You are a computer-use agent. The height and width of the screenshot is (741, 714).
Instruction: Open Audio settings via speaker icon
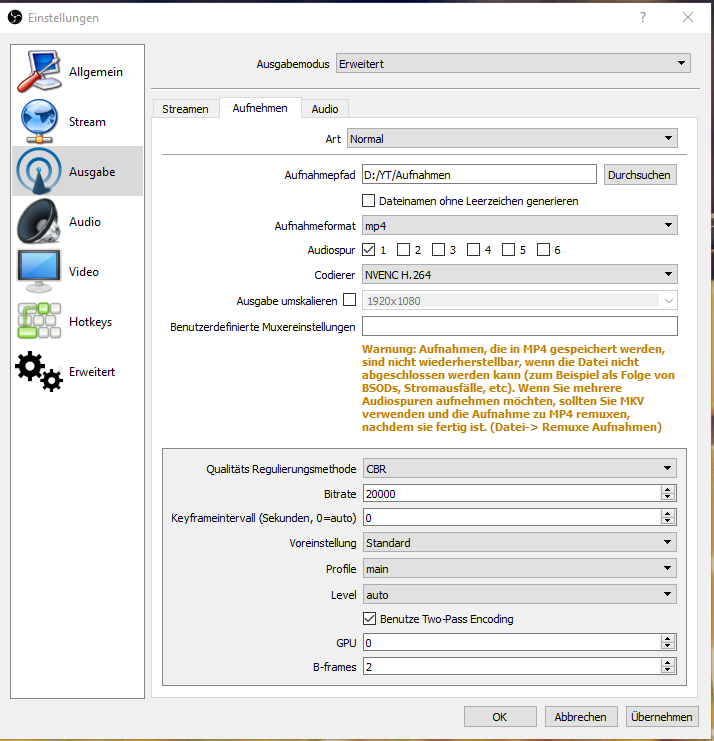pyautogui.click(x=39, y=222)
